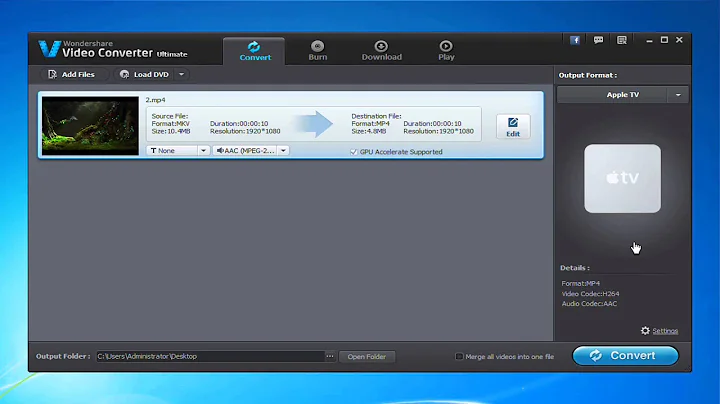The image size is (720, 404).
Task: Click the big blue Convert button
Action: tap(625, 355)
